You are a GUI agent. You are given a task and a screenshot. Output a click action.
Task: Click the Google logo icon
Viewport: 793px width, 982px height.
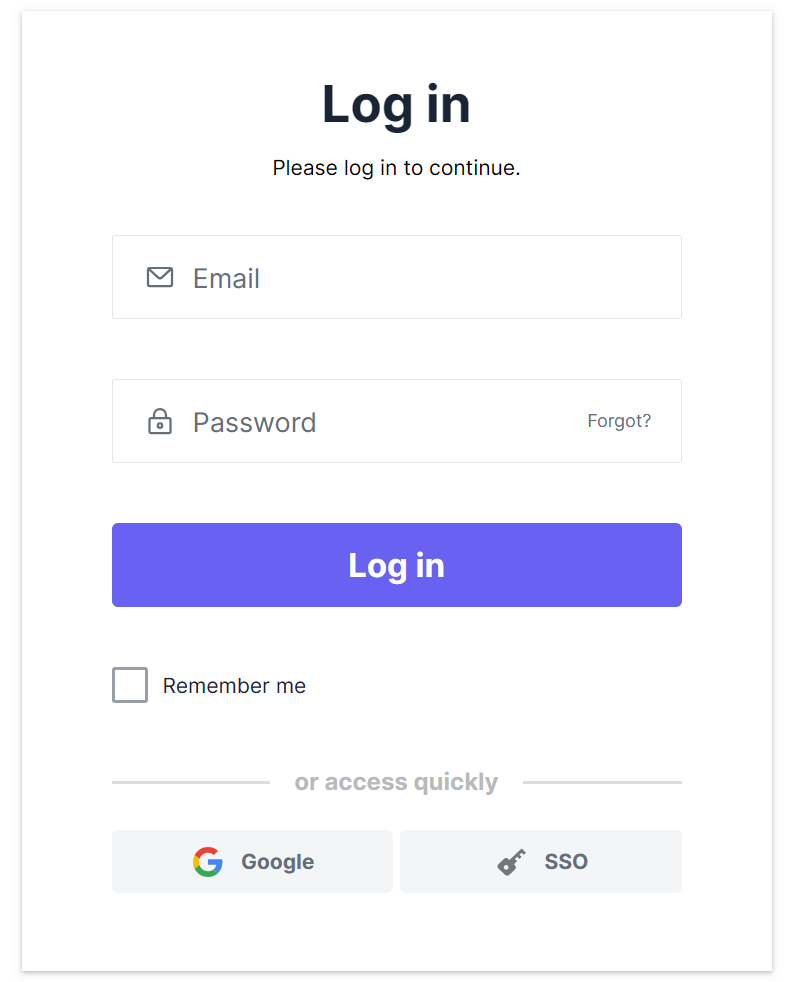pyautogui.click(x=208, y=862)
